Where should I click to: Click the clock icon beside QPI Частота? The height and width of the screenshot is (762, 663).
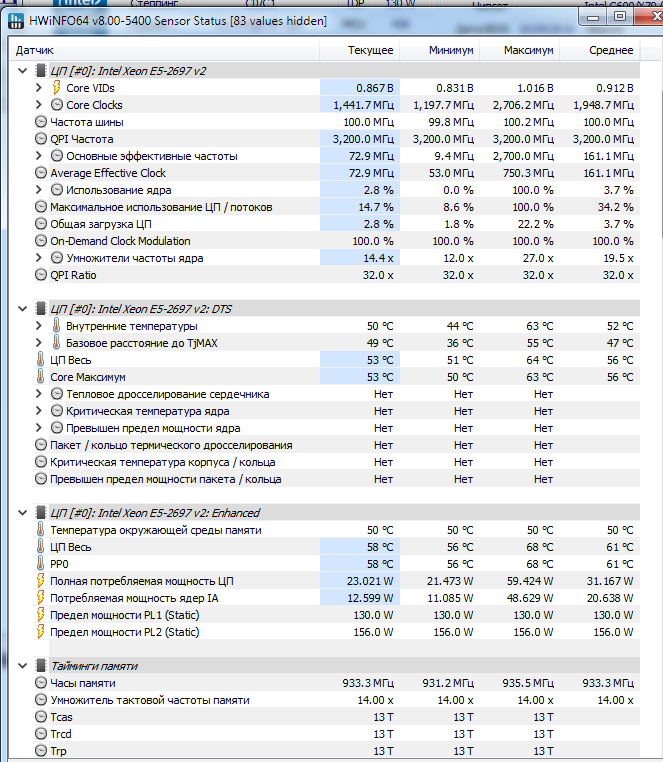[41, 139]
